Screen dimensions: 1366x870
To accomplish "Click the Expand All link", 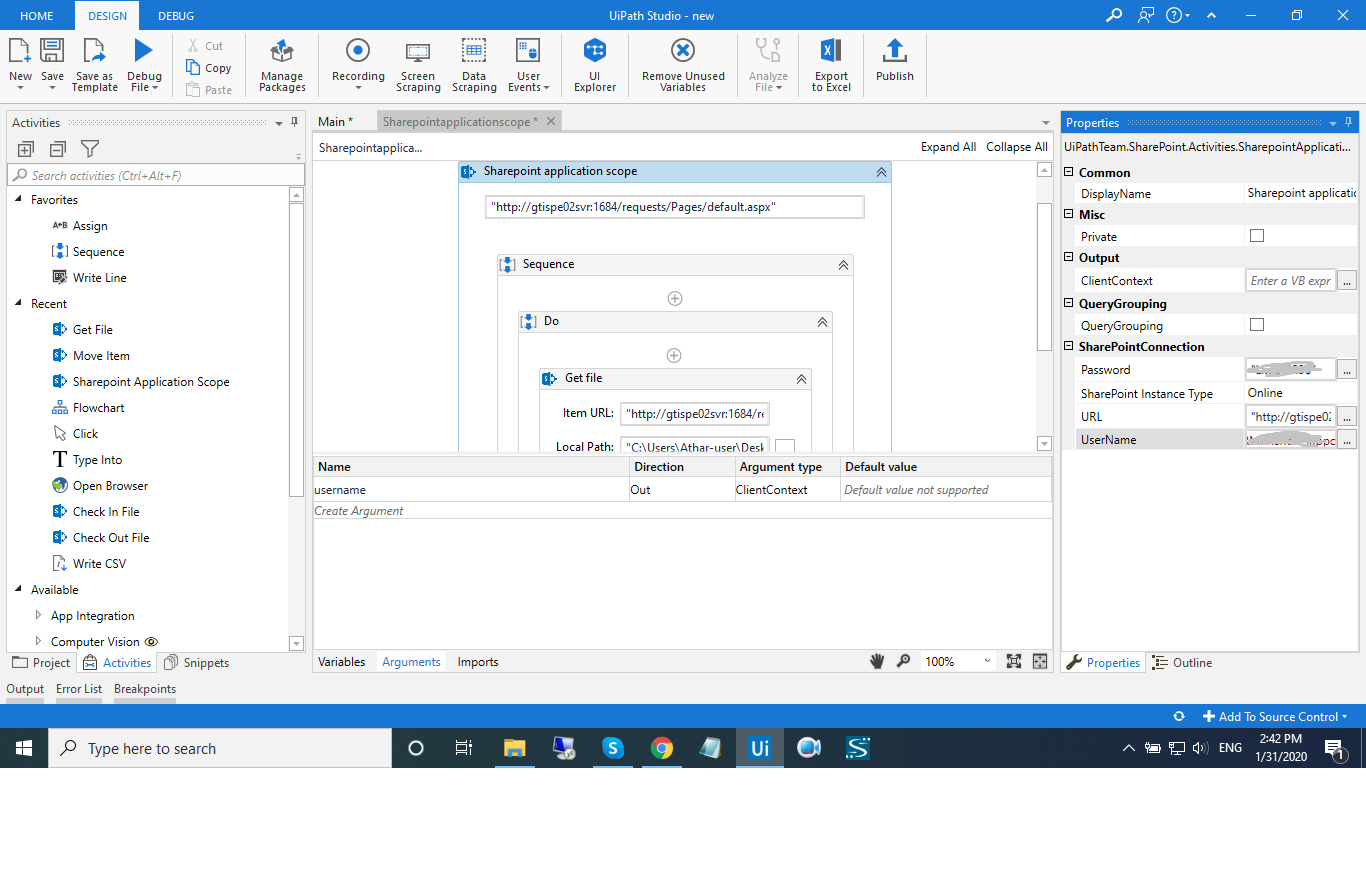I will 947,147.
